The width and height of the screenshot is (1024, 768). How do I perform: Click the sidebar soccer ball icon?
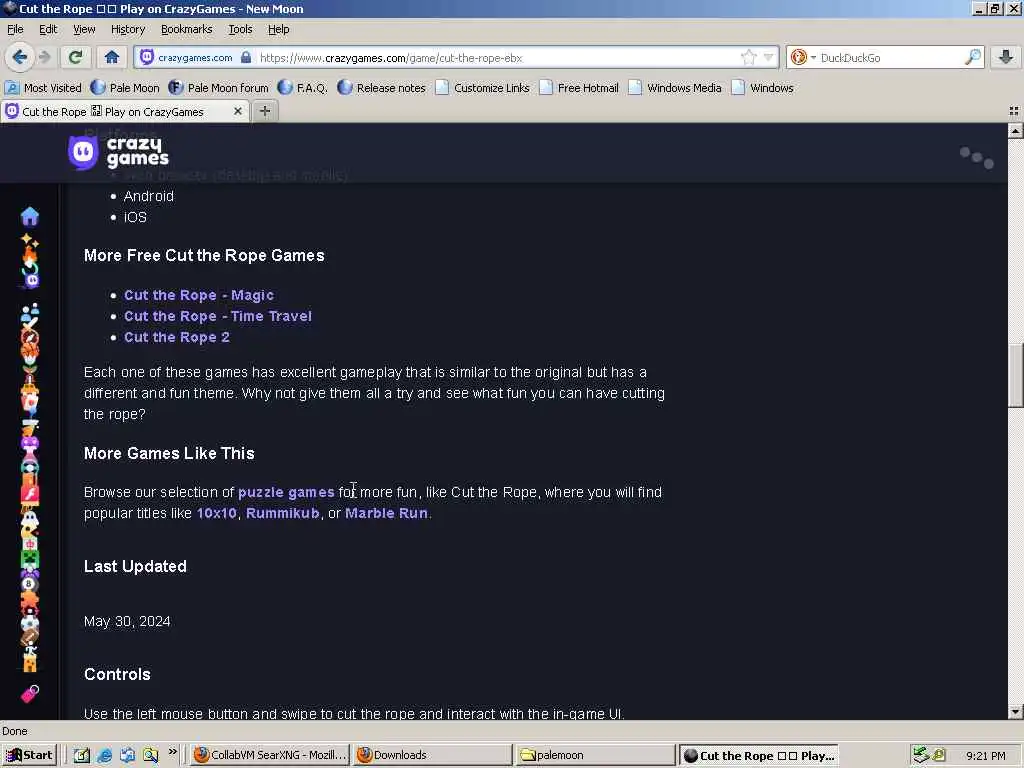coord(29,622)
